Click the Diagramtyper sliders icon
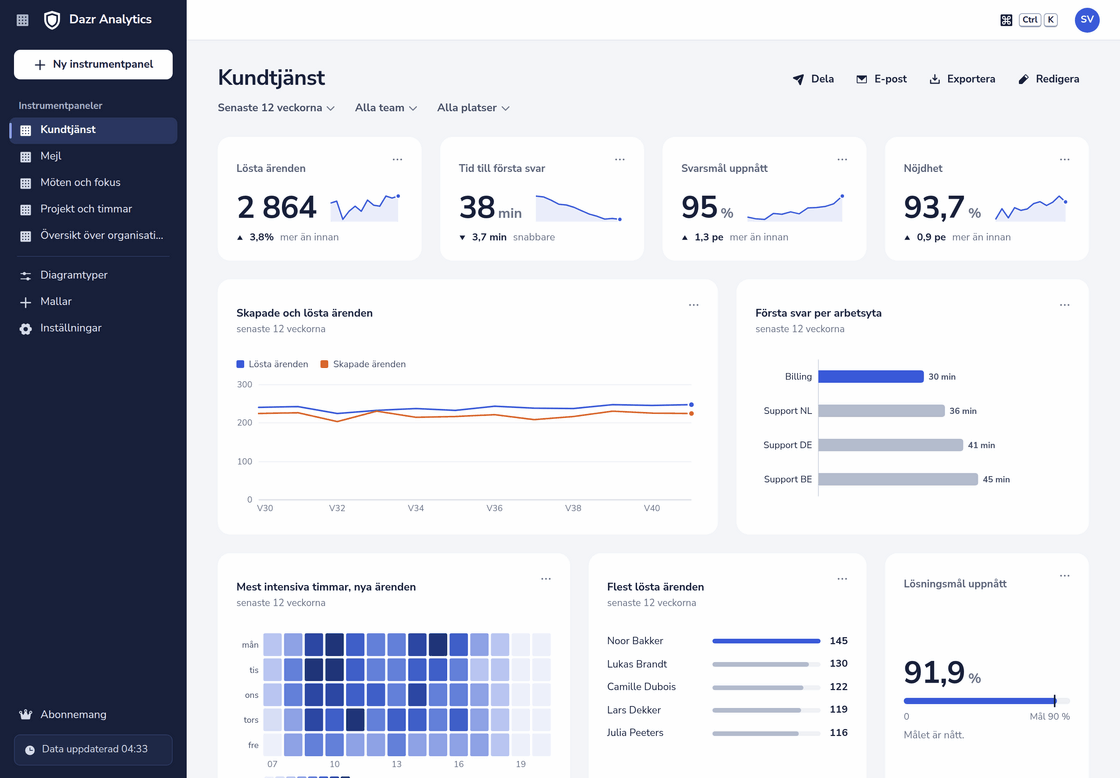This screenshot has height=778, width=1120. click(x=26, y=275)
